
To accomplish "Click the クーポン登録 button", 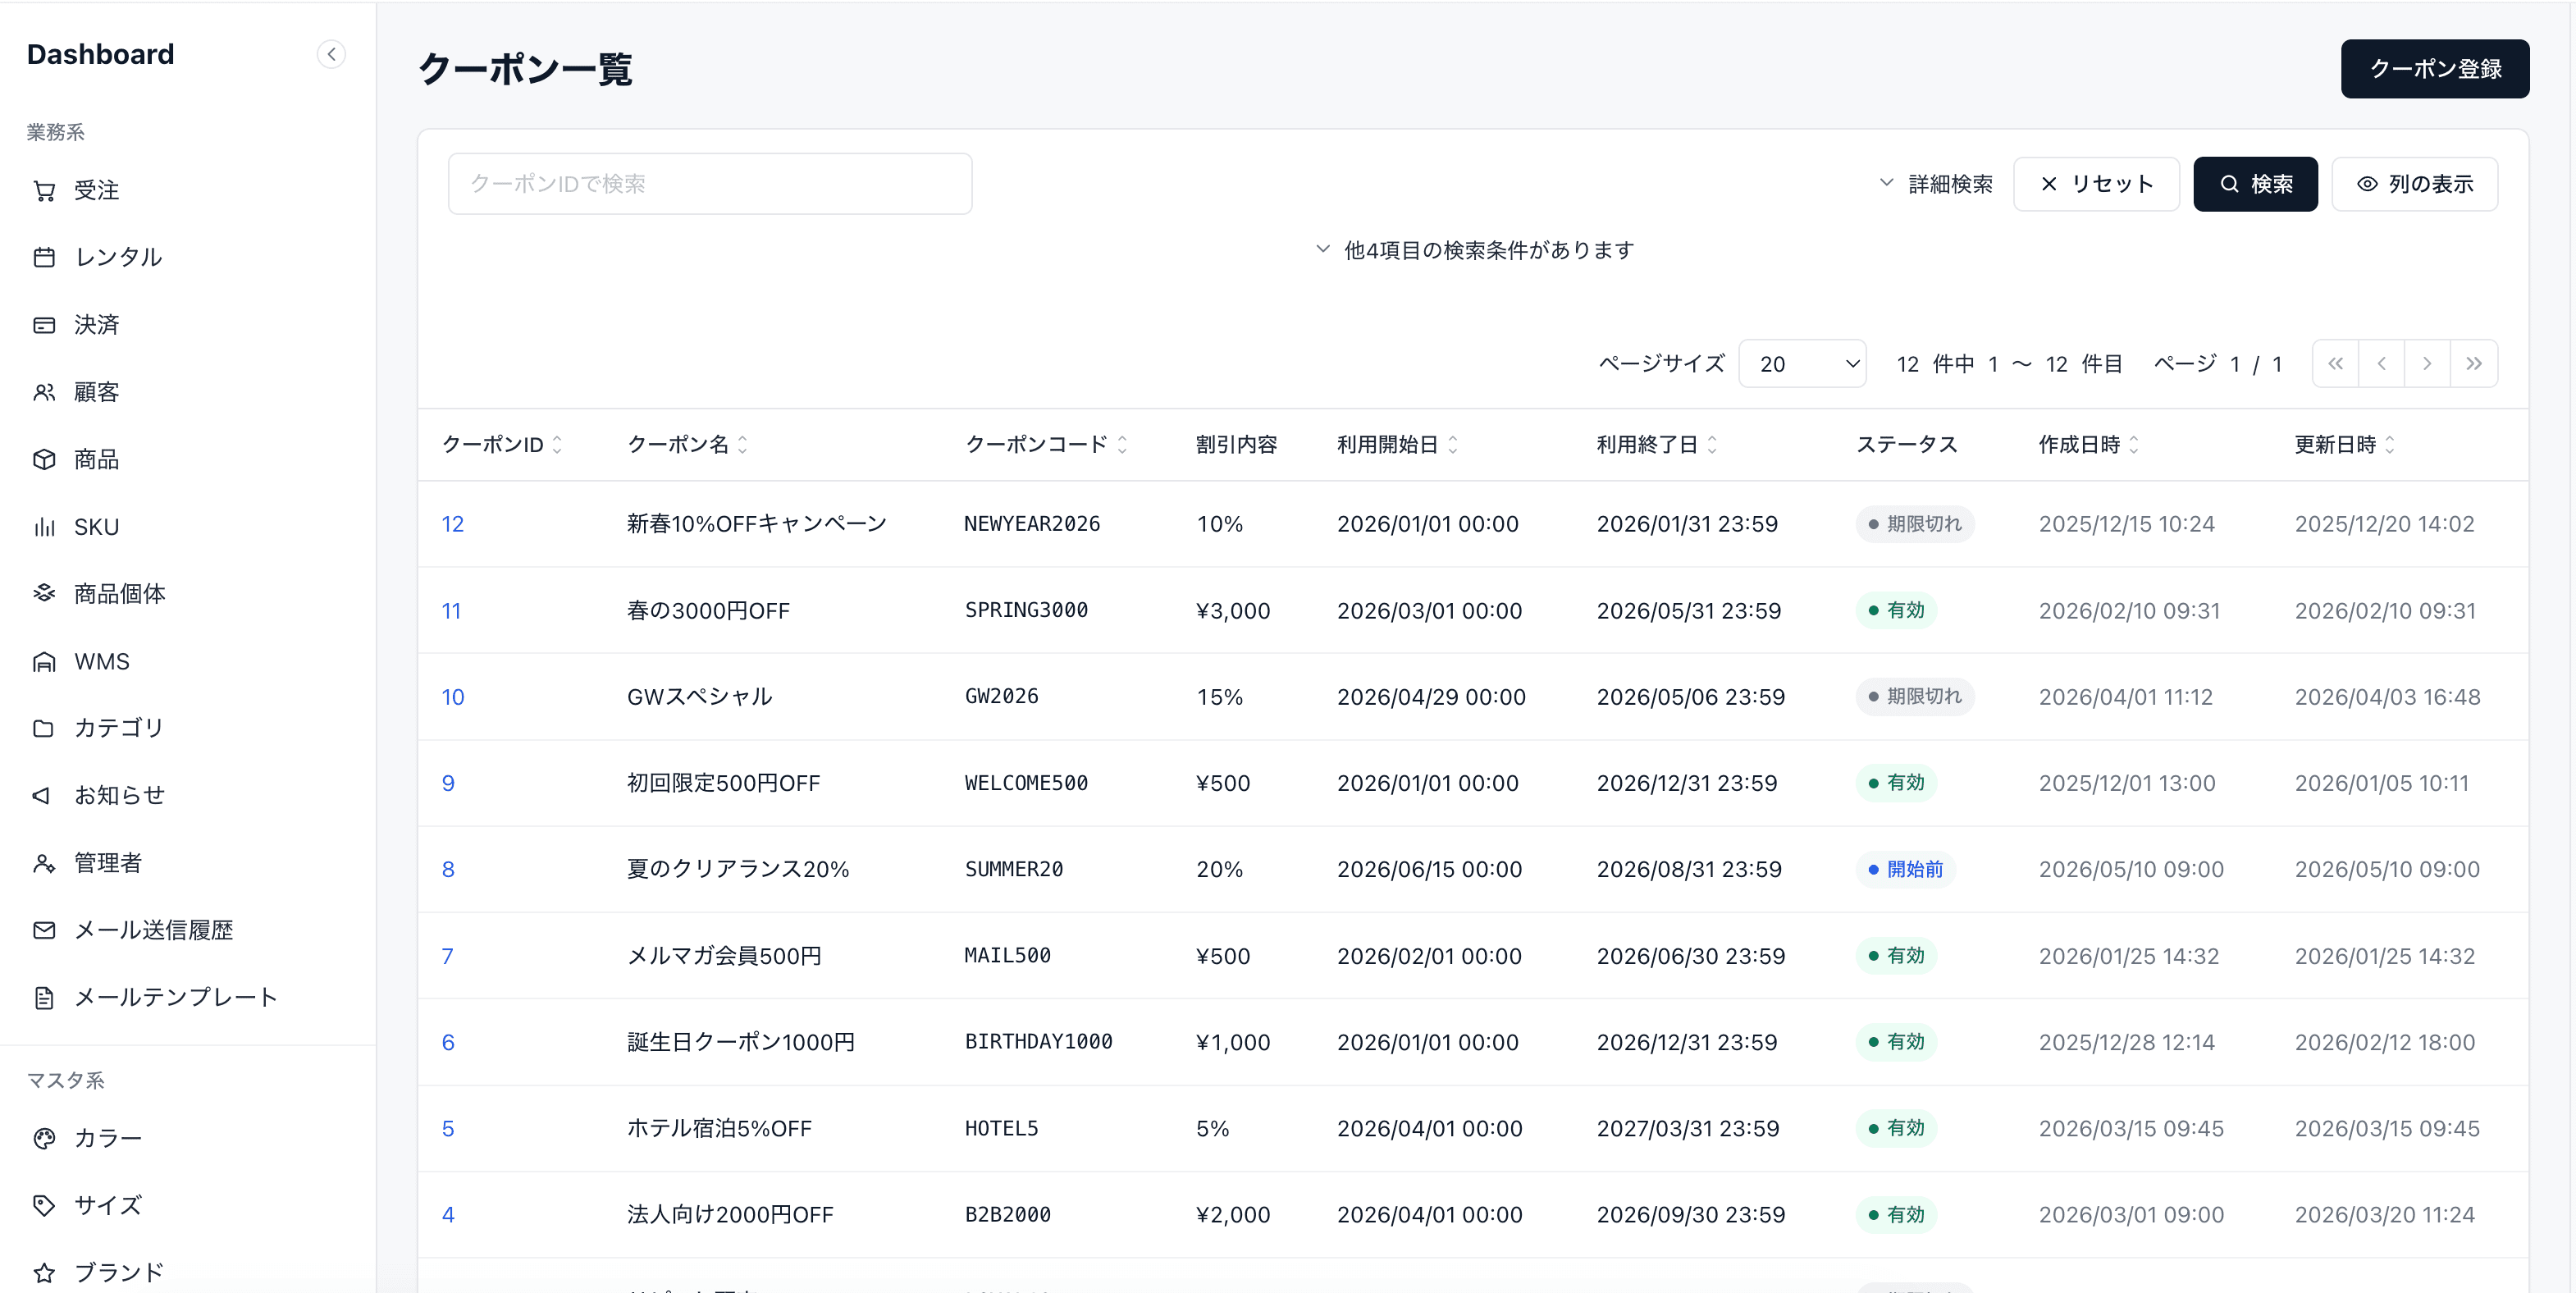I will (x=2435, y=69).
